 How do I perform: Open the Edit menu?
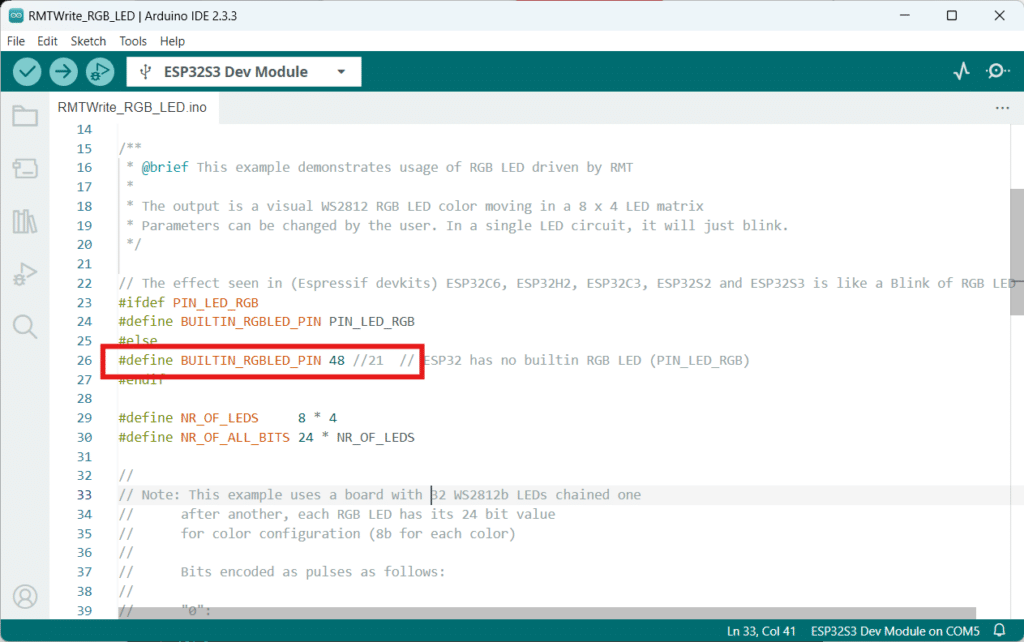coord(47,41)
